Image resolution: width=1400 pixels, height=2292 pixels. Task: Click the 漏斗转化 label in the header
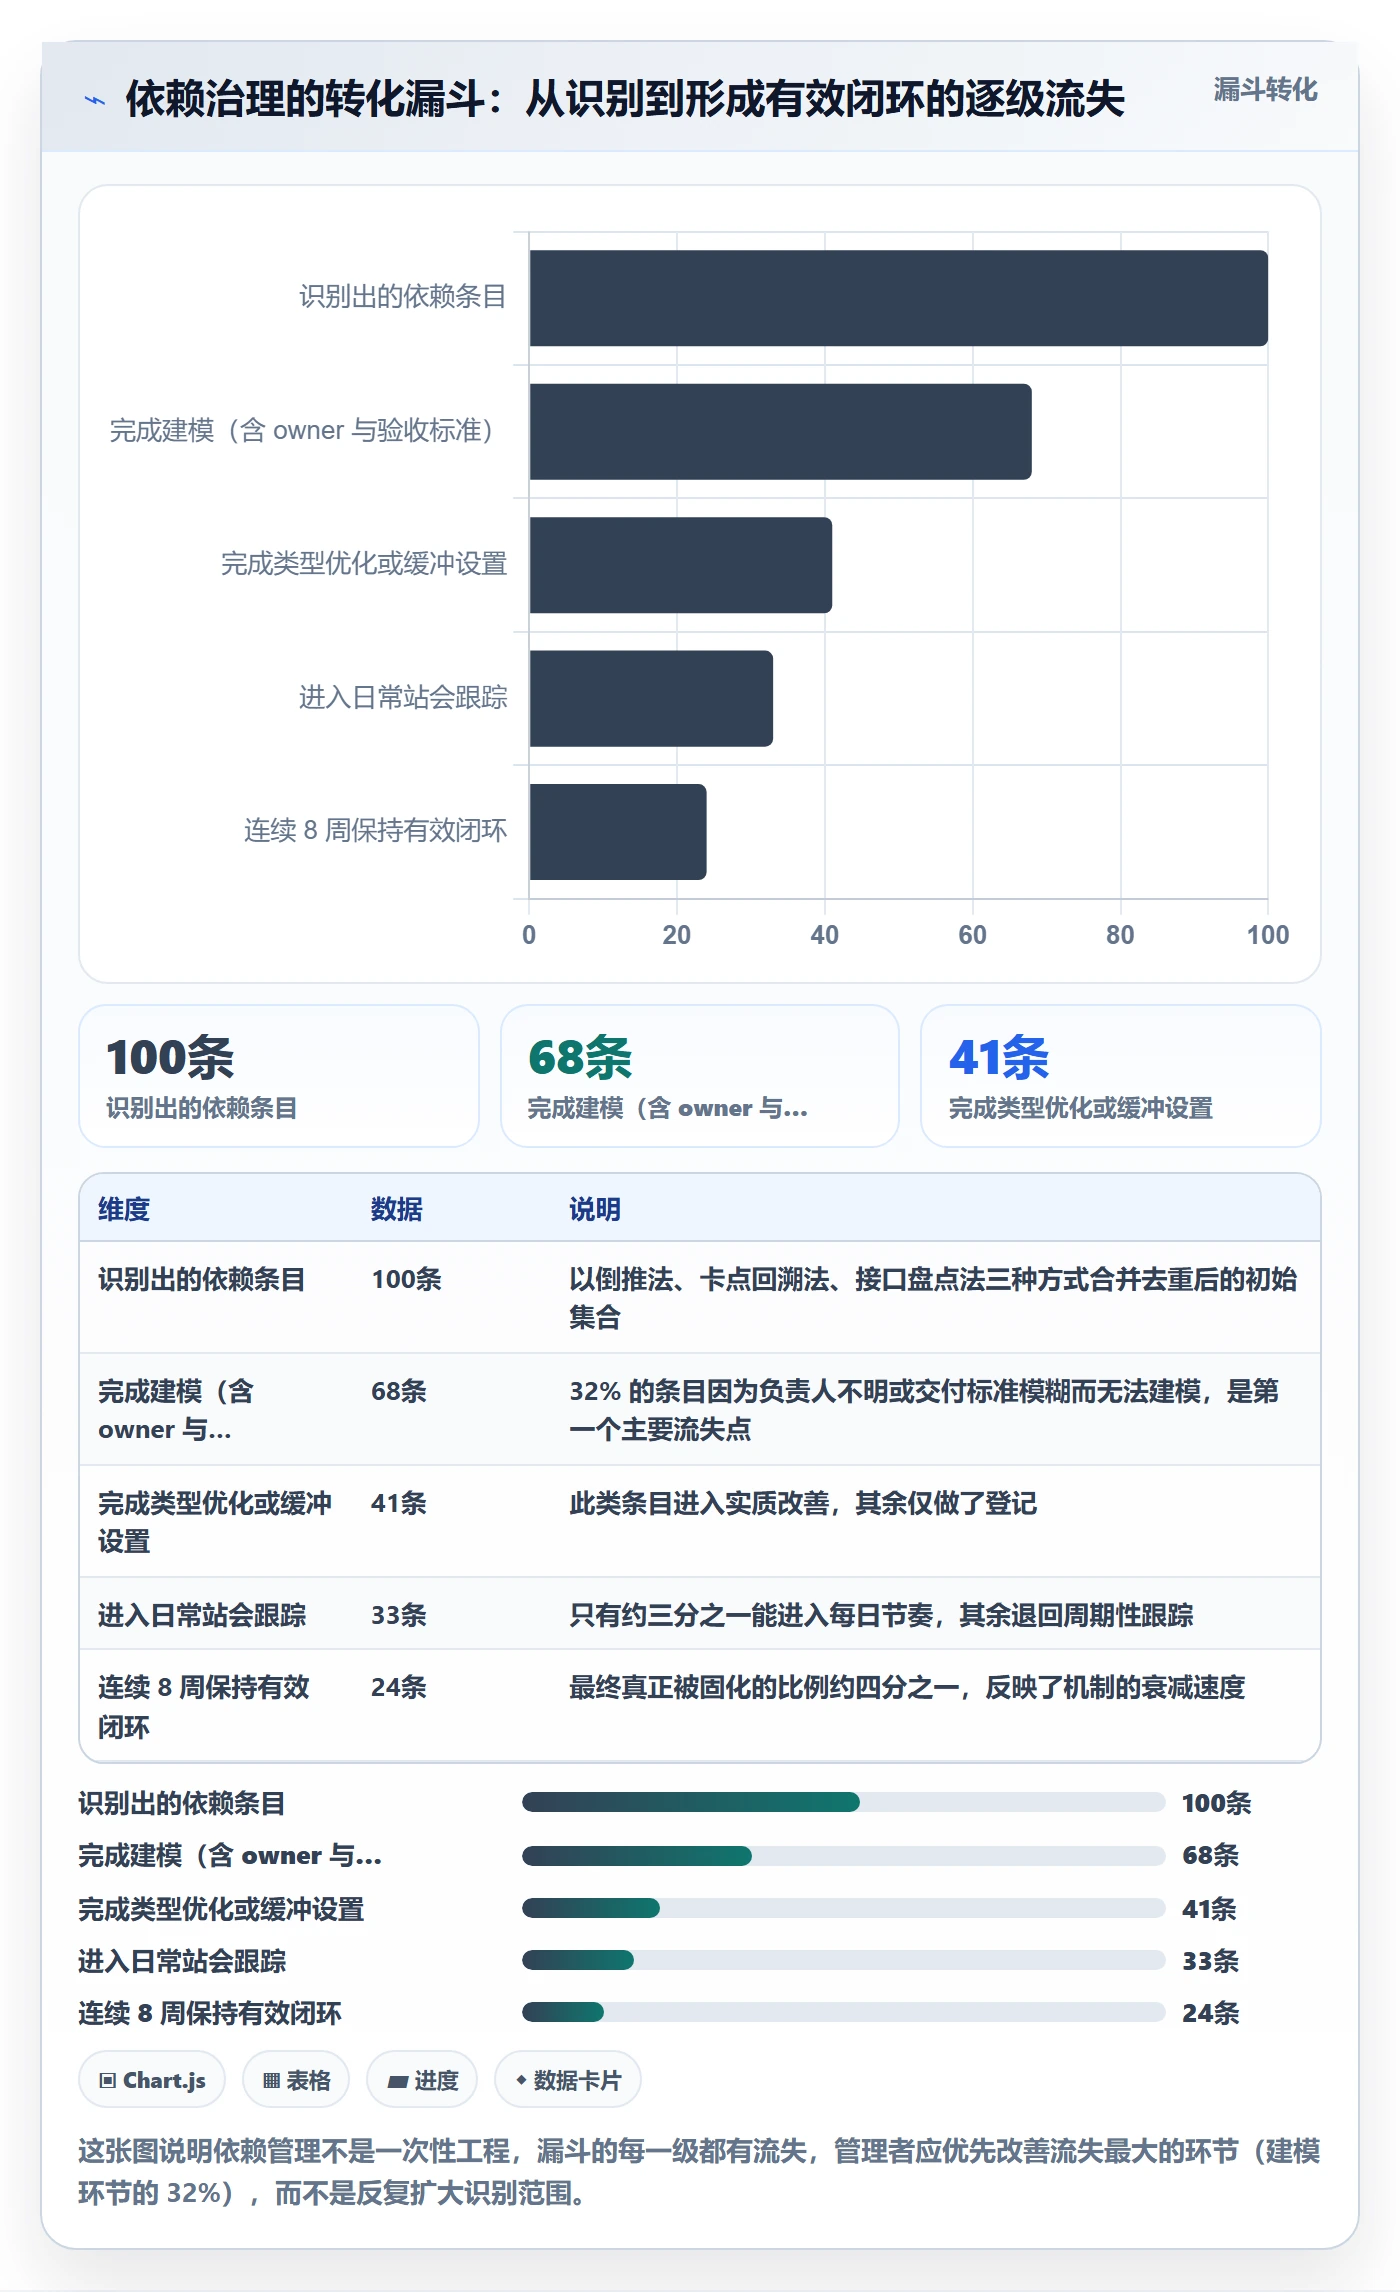1265,90
